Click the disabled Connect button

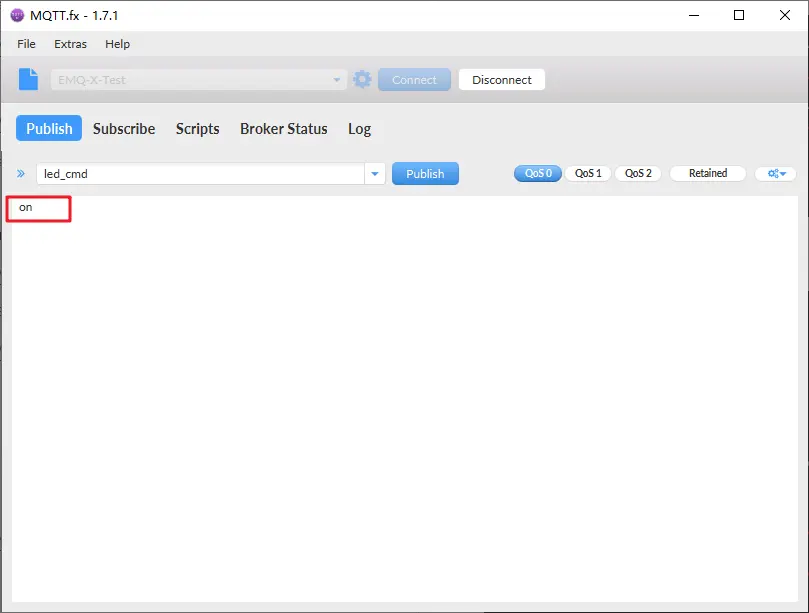click(414, 79)
